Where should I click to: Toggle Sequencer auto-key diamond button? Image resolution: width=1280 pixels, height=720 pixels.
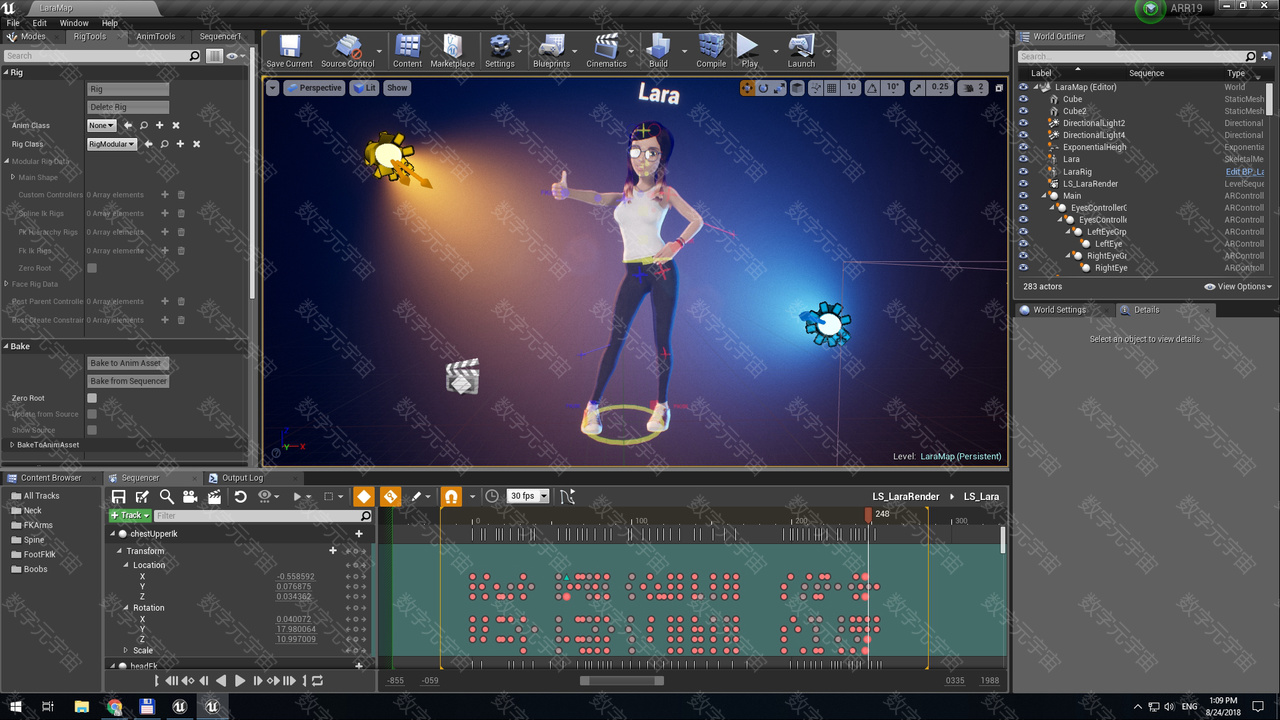364,496
